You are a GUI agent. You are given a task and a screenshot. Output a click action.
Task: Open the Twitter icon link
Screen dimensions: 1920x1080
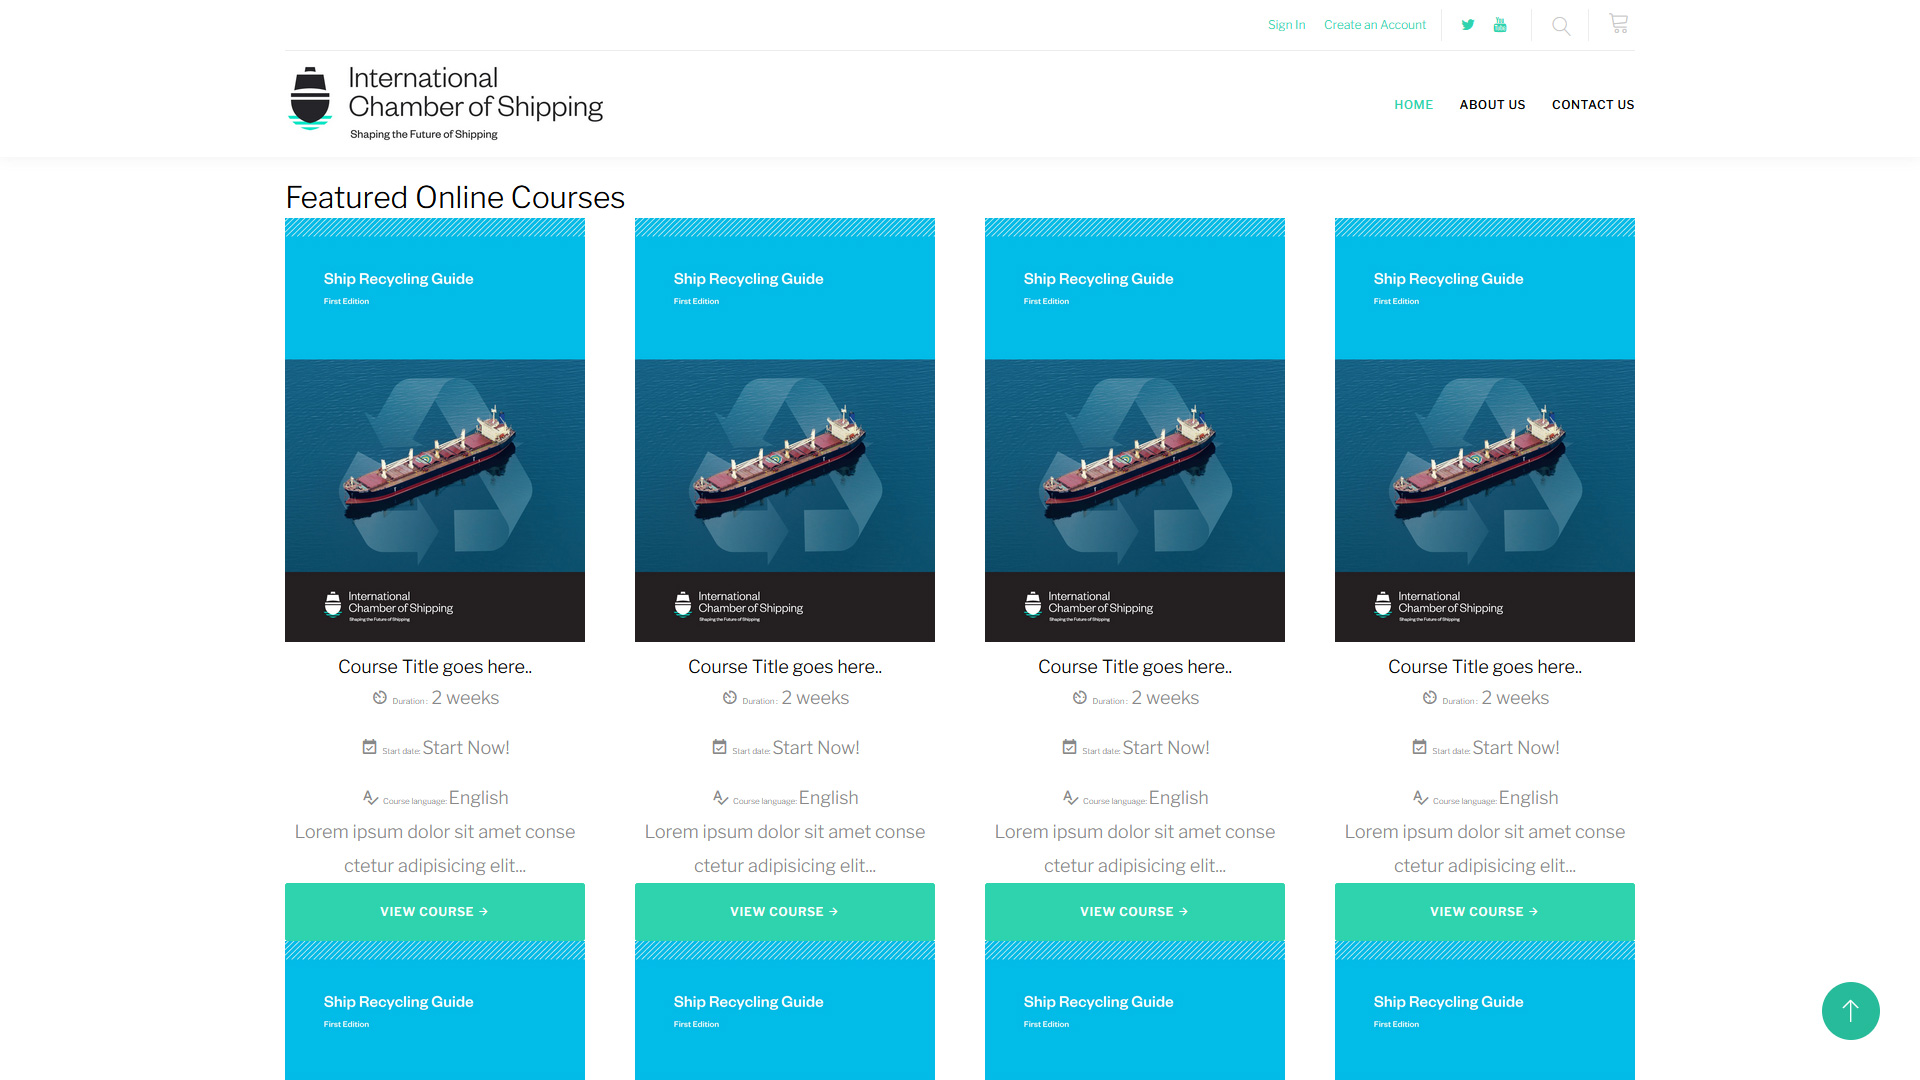click(x=1467, y=25)
